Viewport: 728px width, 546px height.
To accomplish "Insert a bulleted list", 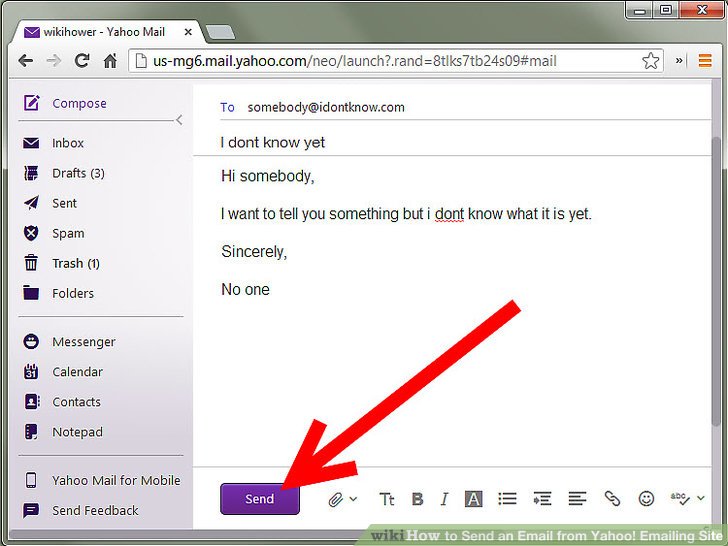I will [x=507, y=499].
